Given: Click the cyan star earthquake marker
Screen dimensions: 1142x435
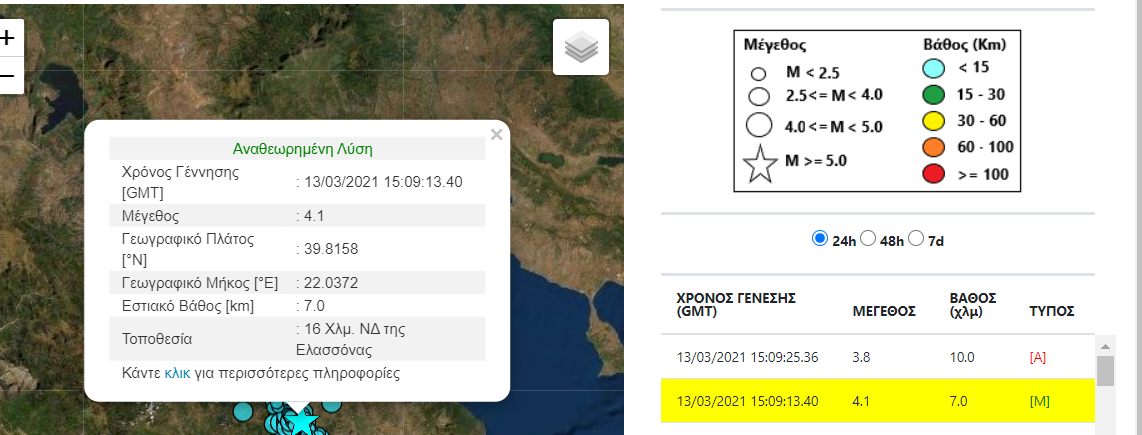Looking at the screenshot, I should tap(302, 421).
